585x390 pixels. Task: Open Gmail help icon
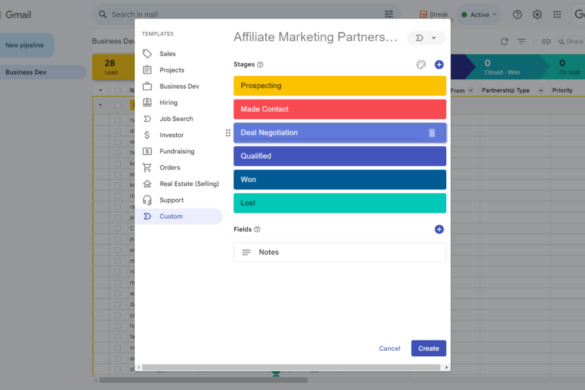[x=517, y=15]
